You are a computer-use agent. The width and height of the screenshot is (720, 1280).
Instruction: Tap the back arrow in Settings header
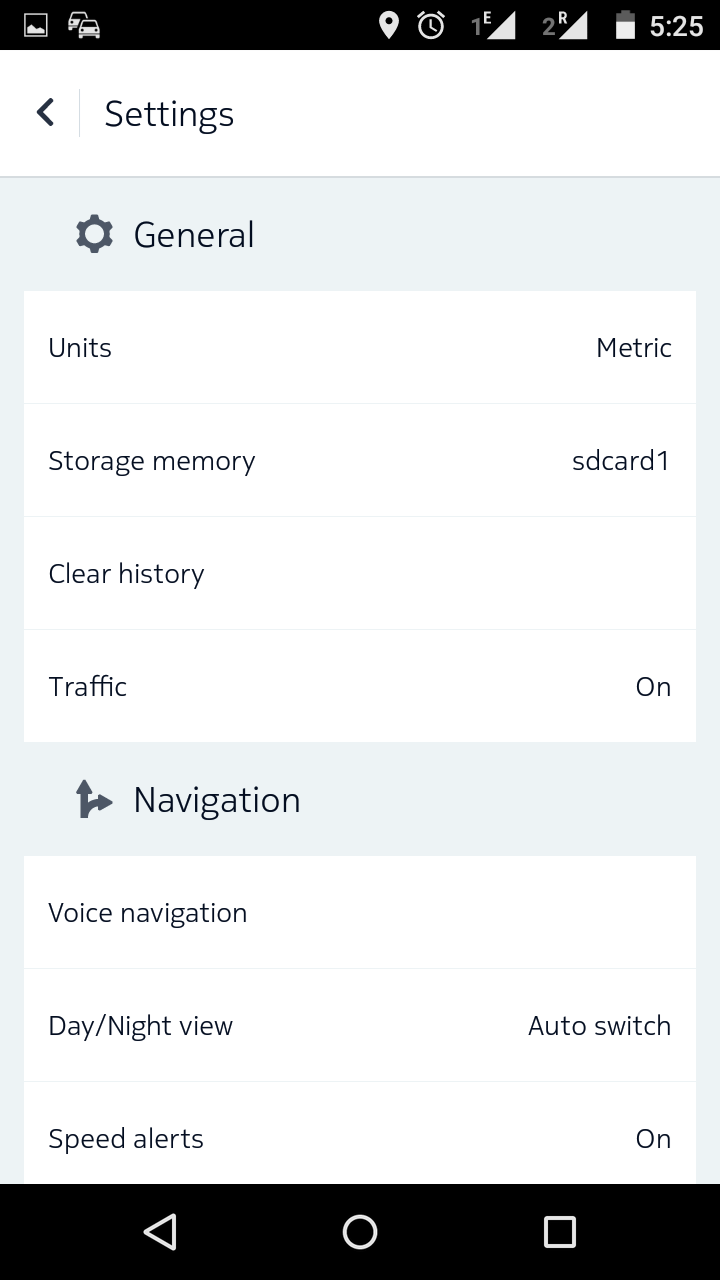click(45, 113)
